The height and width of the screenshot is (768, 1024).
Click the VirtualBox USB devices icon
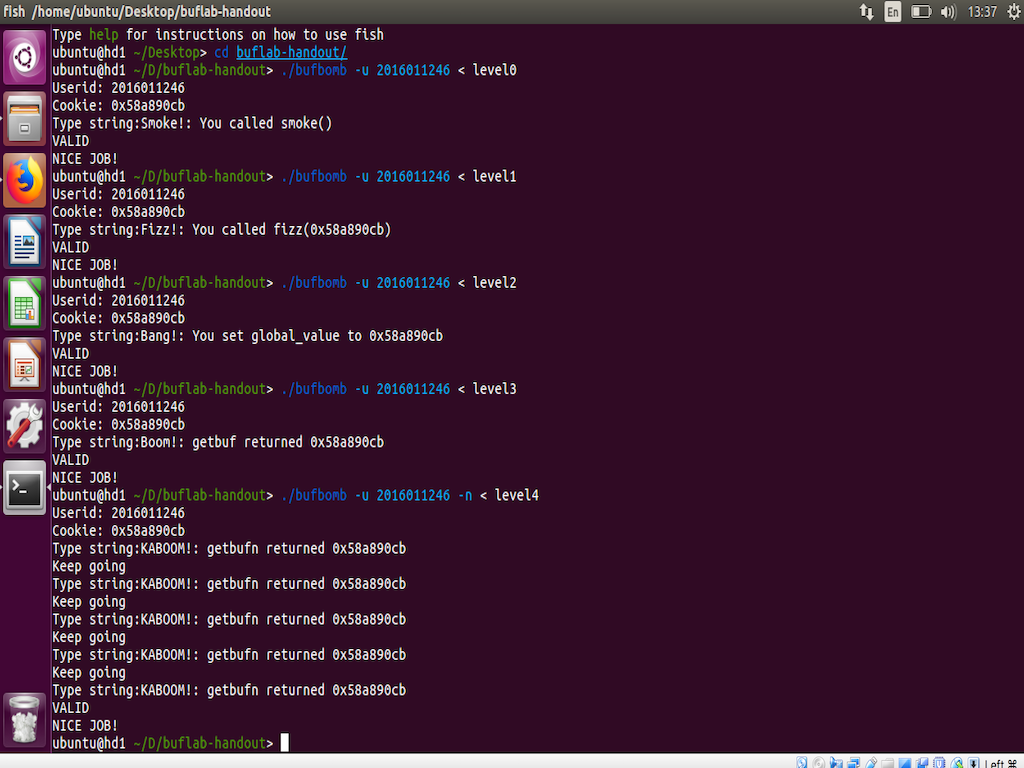tap(871, 762)
